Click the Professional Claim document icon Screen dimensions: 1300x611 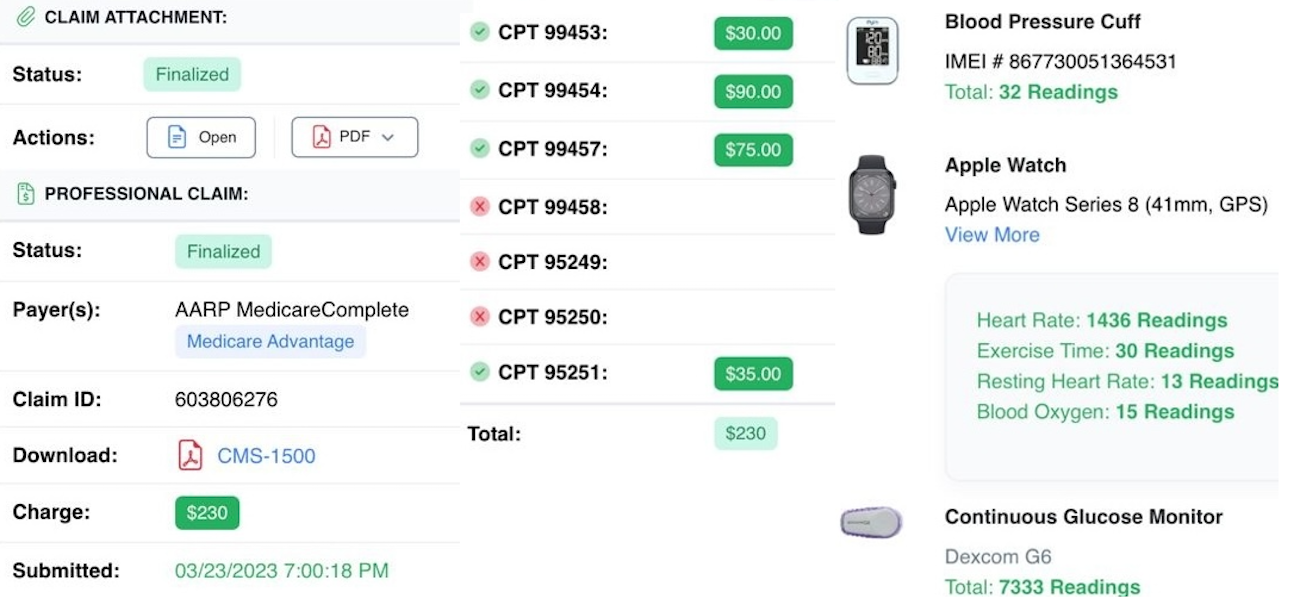coord(26,193)
